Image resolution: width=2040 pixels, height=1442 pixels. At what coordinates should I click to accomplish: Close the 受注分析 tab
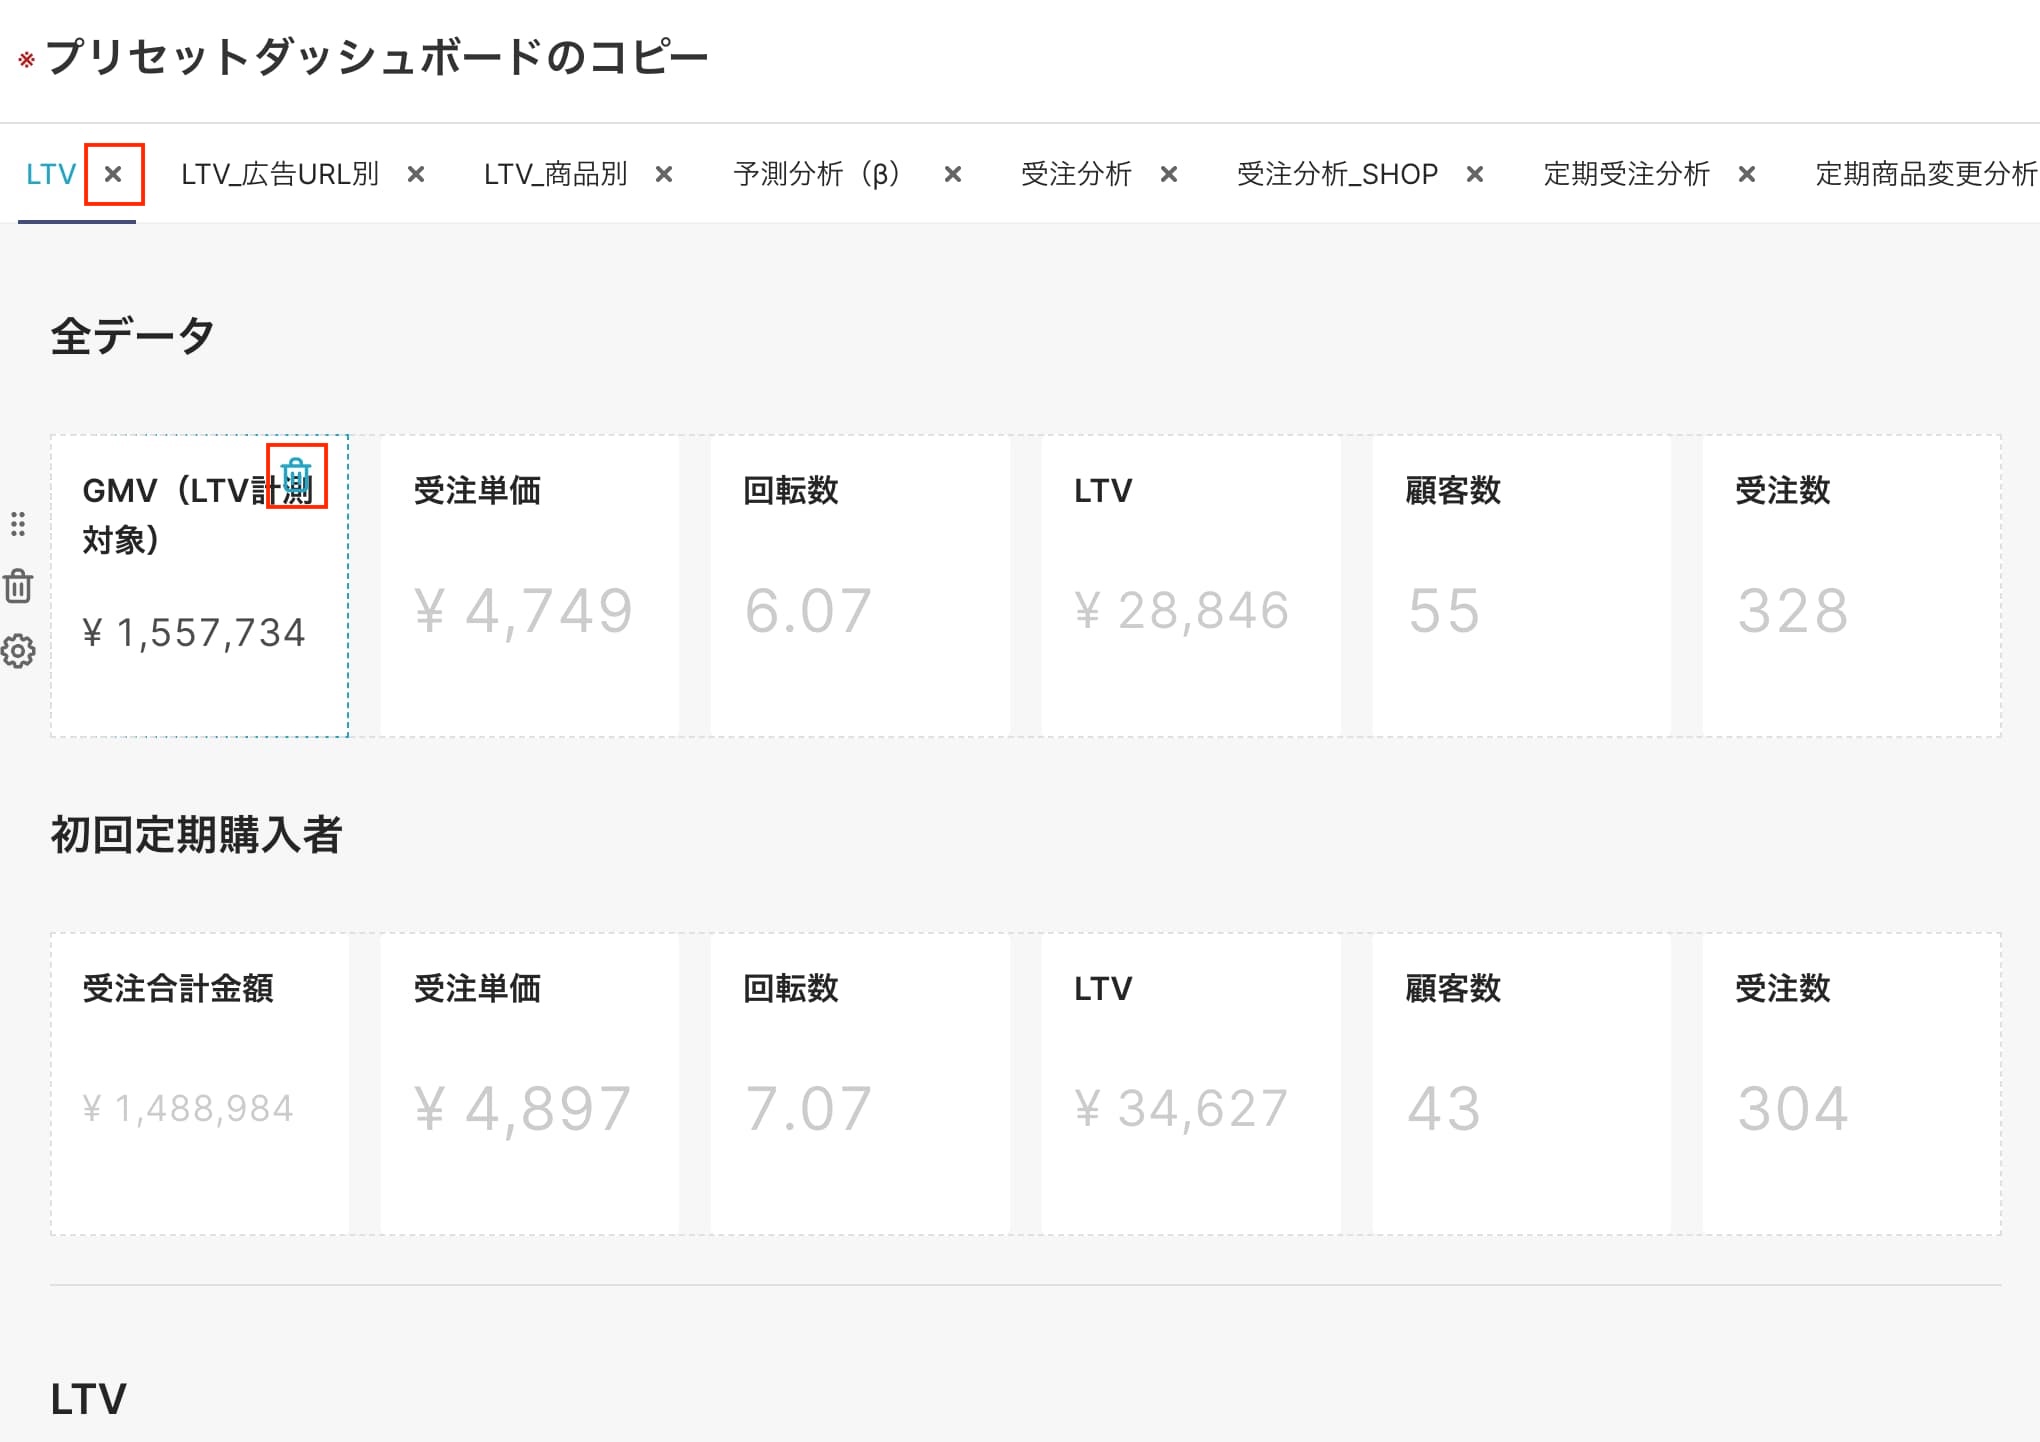[1169, 175]
